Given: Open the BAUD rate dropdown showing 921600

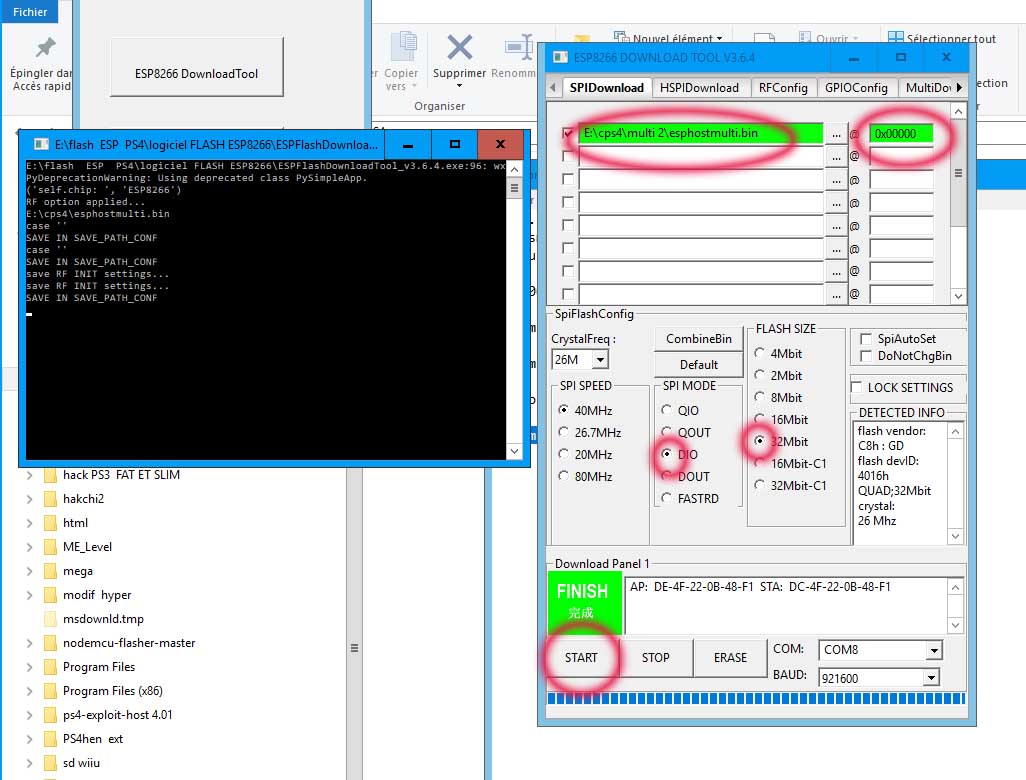Looking at the screenshot, I should 931,678.
